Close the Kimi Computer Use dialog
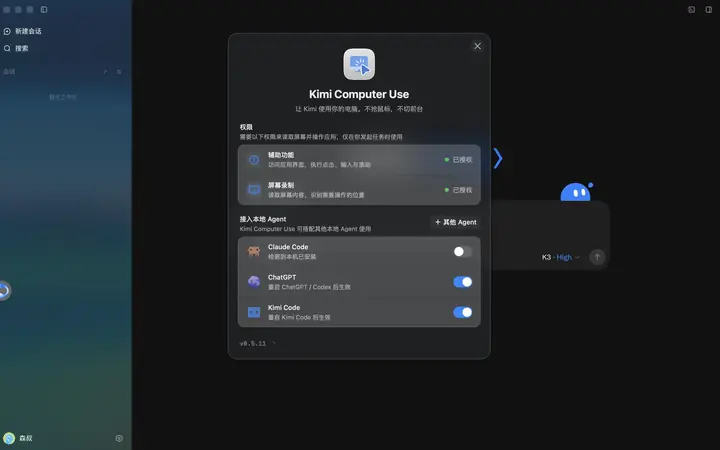720x450 pixels. click(x=478, y=46)
